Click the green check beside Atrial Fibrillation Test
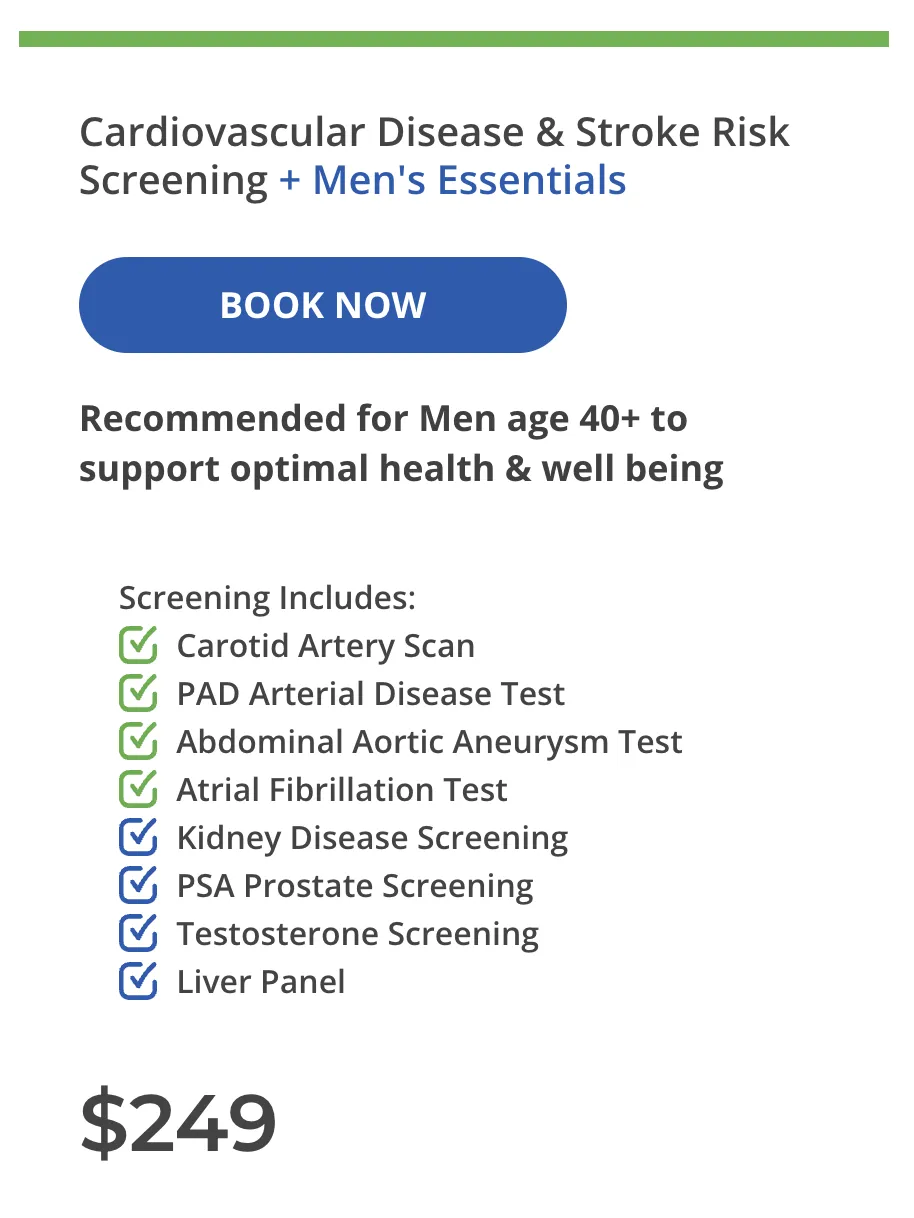Screen dimensions: 914x1218 tap(138, 789)
